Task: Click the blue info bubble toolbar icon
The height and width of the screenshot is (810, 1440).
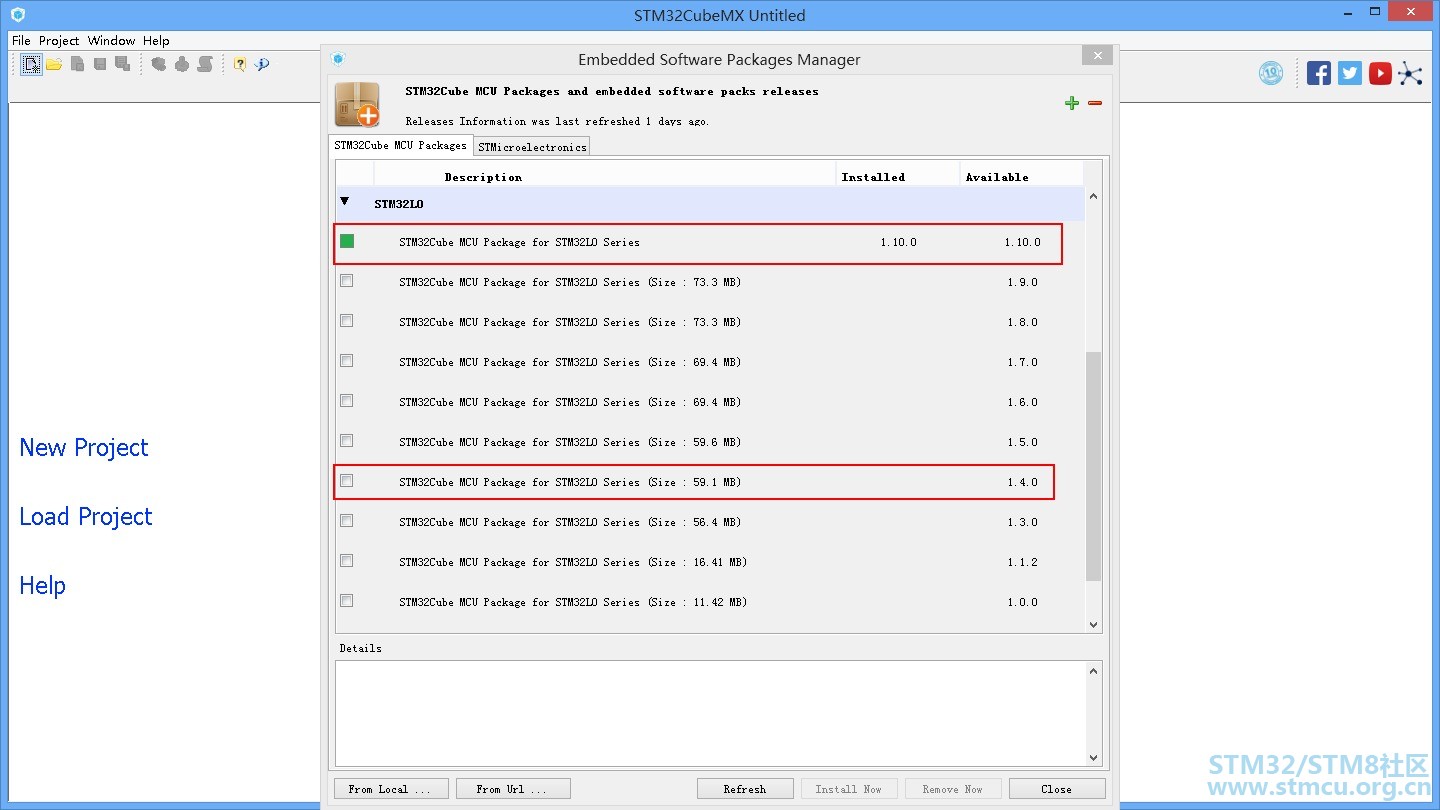Action: 262,64
